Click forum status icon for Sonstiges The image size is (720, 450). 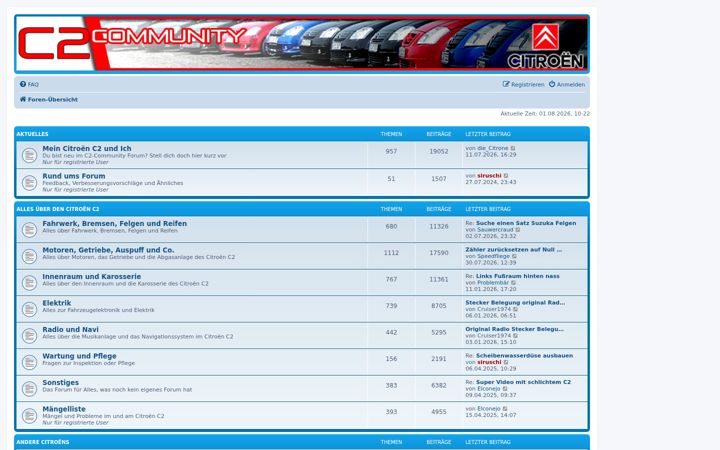click(x=29, y=389)
